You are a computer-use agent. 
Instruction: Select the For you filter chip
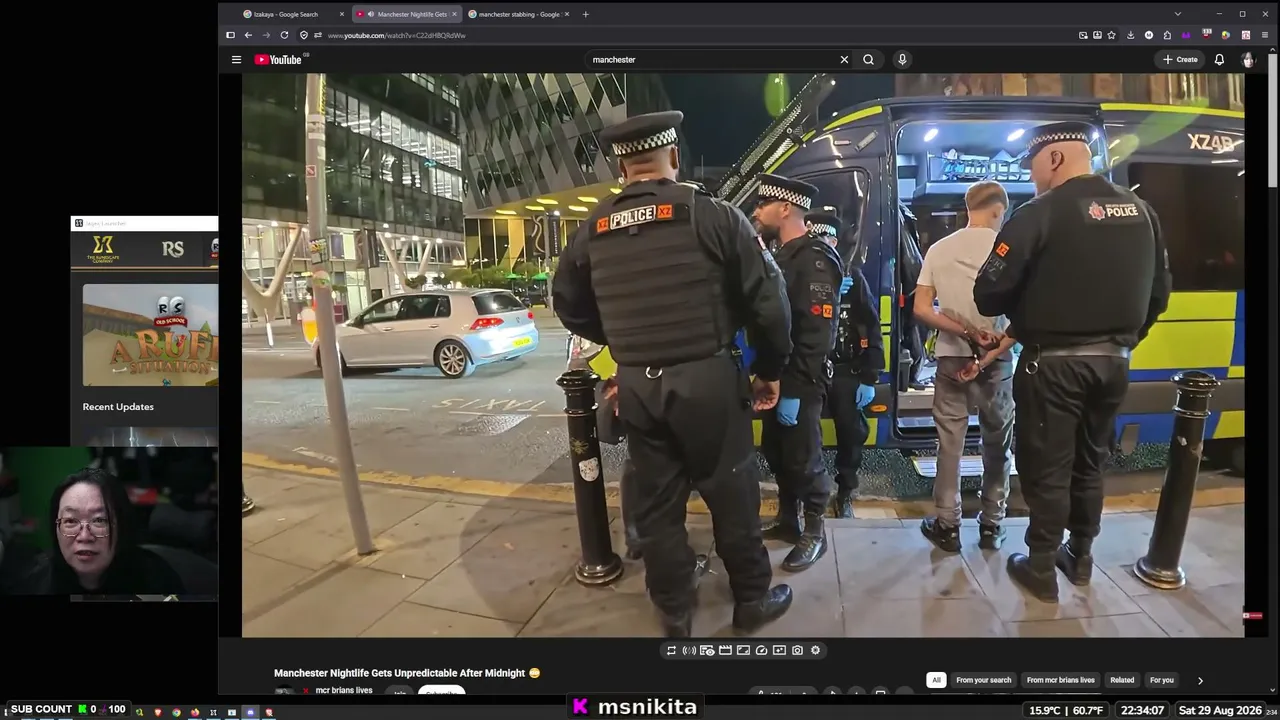(1161, 680)
